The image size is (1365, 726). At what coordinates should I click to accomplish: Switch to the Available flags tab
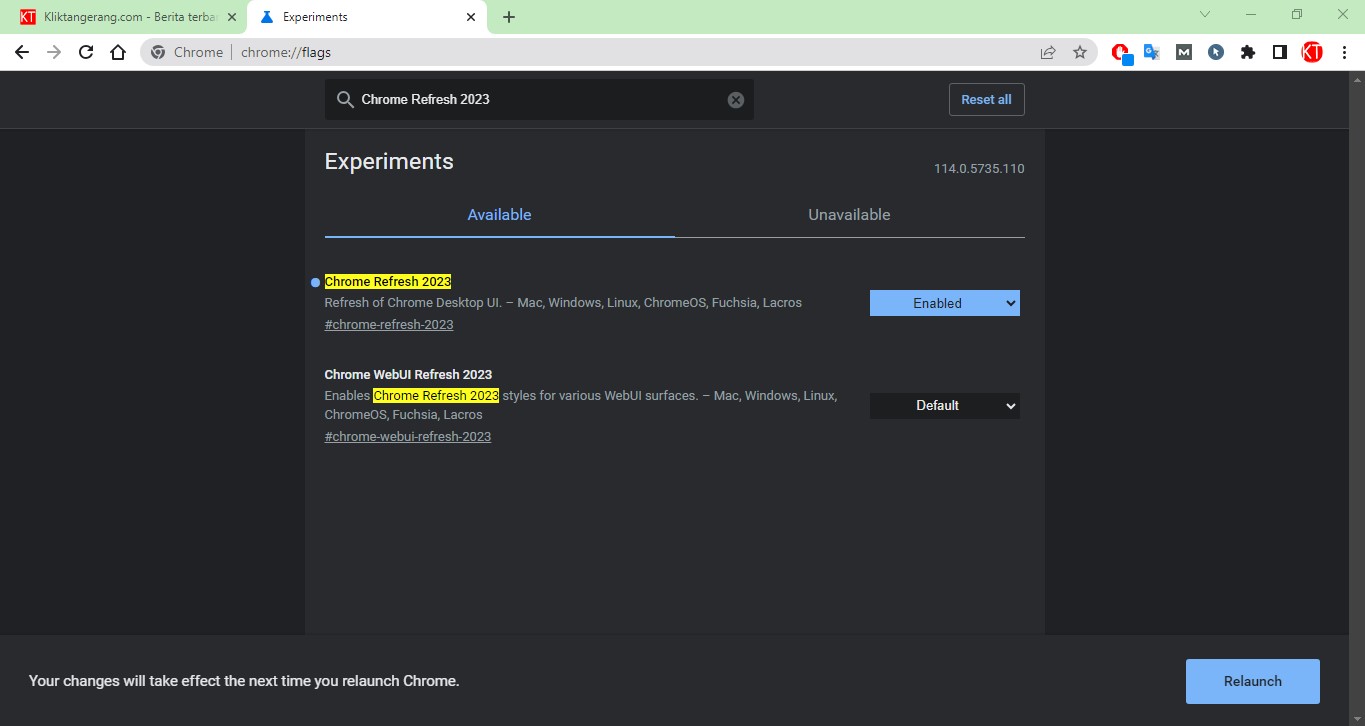coord(500,215)
